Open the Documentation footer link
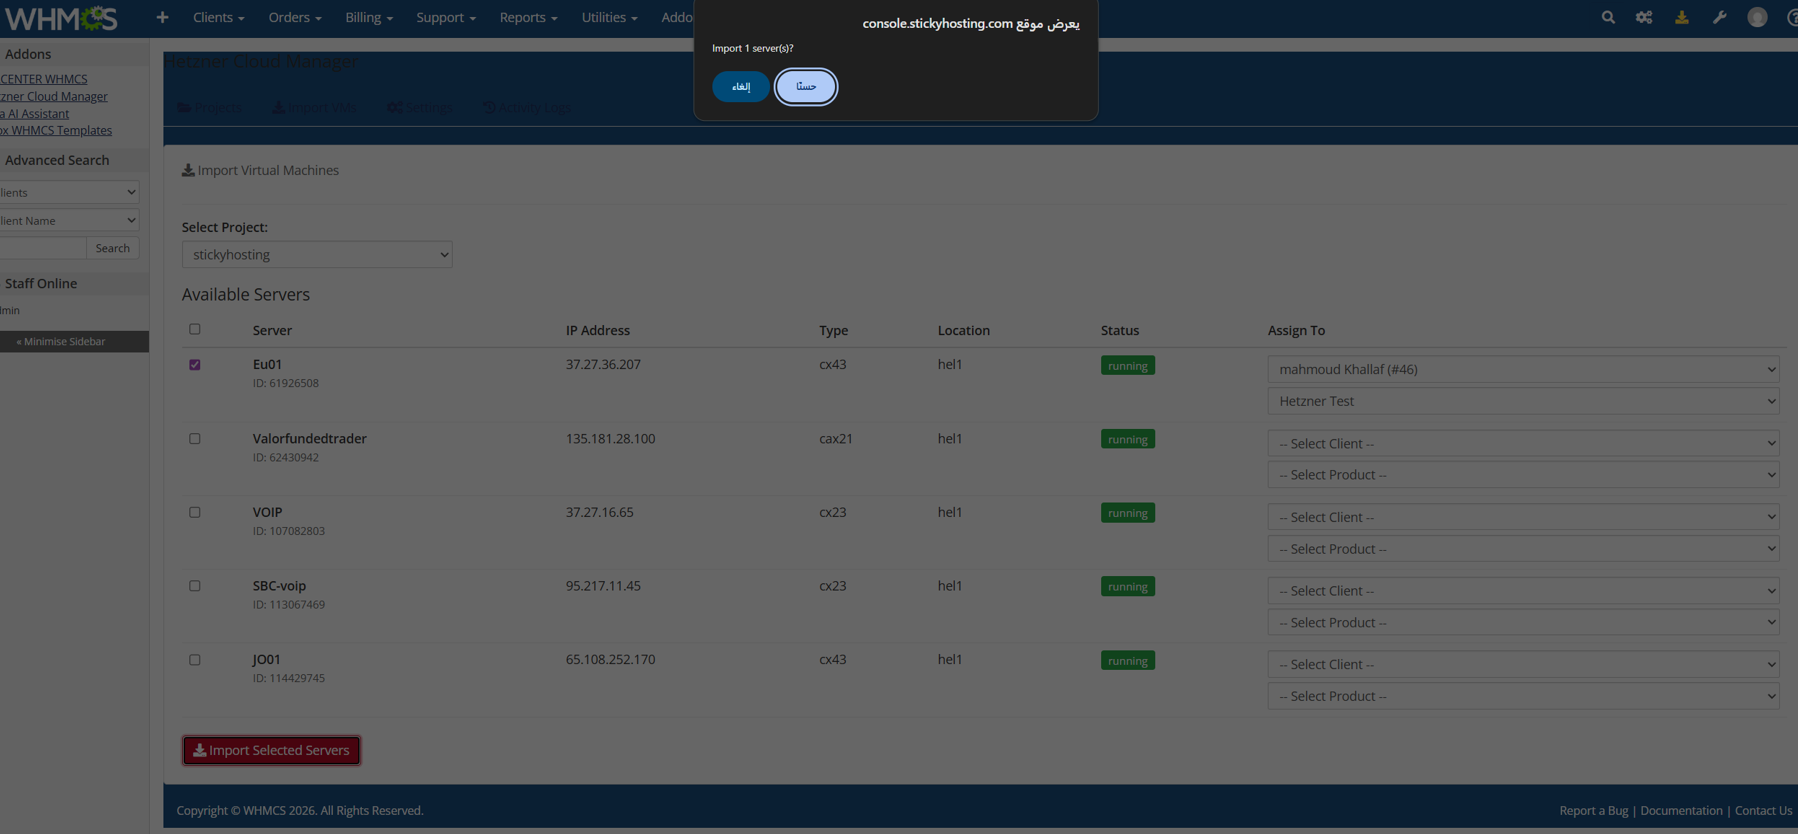Screen dimensions: 1798x834 click(1681, 811)
